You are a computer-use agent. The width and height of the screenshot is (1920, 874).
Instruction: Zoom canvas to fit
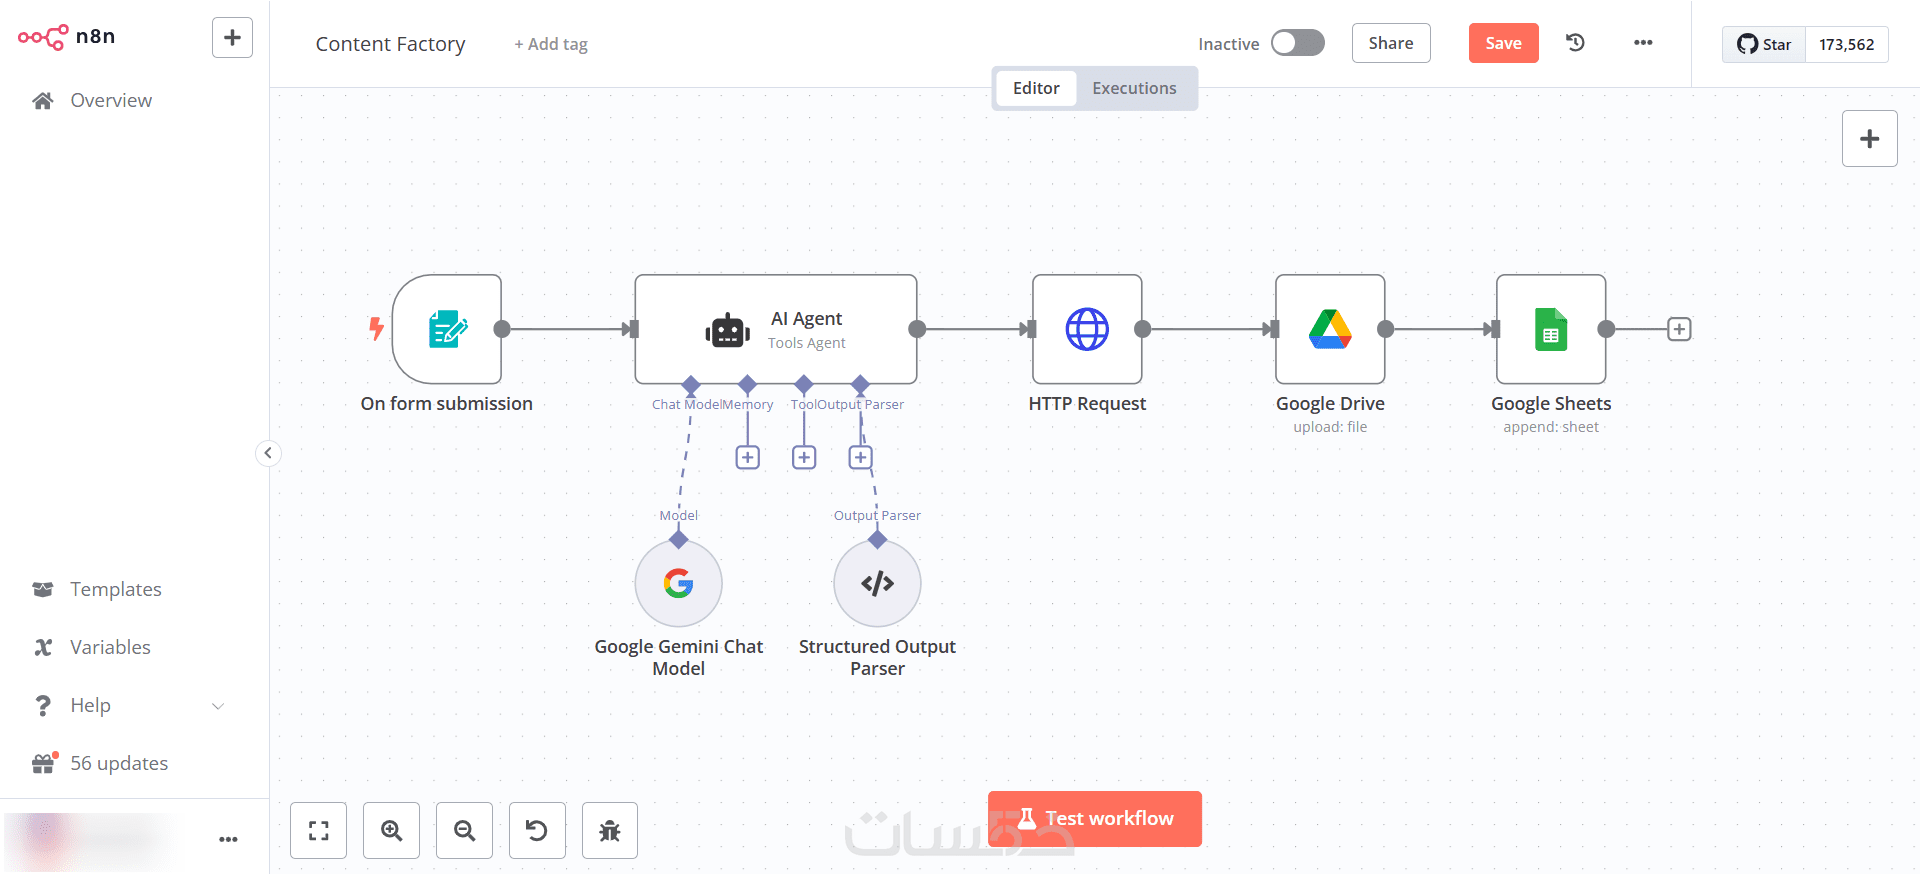coord(318,830)
